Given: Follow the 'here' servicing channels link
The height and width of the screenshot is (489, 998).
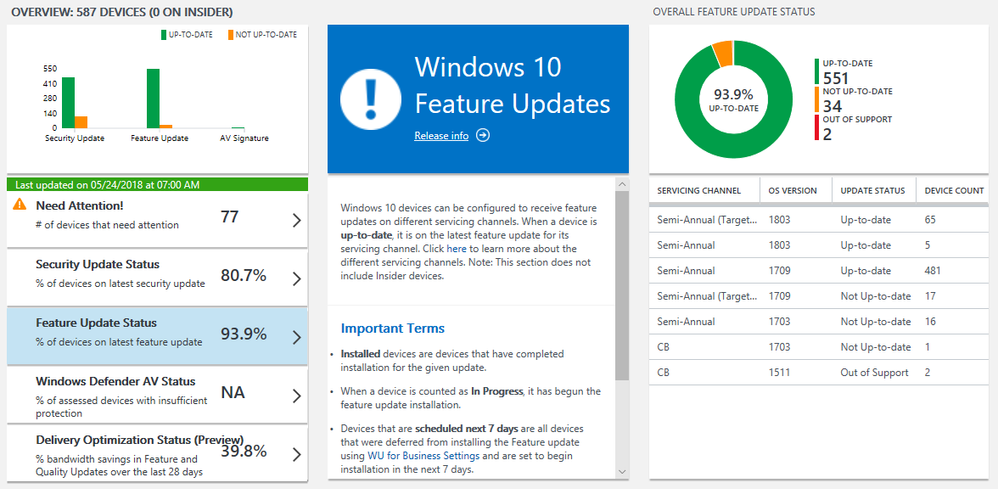Looking at the screenshot, I should 455,248.
